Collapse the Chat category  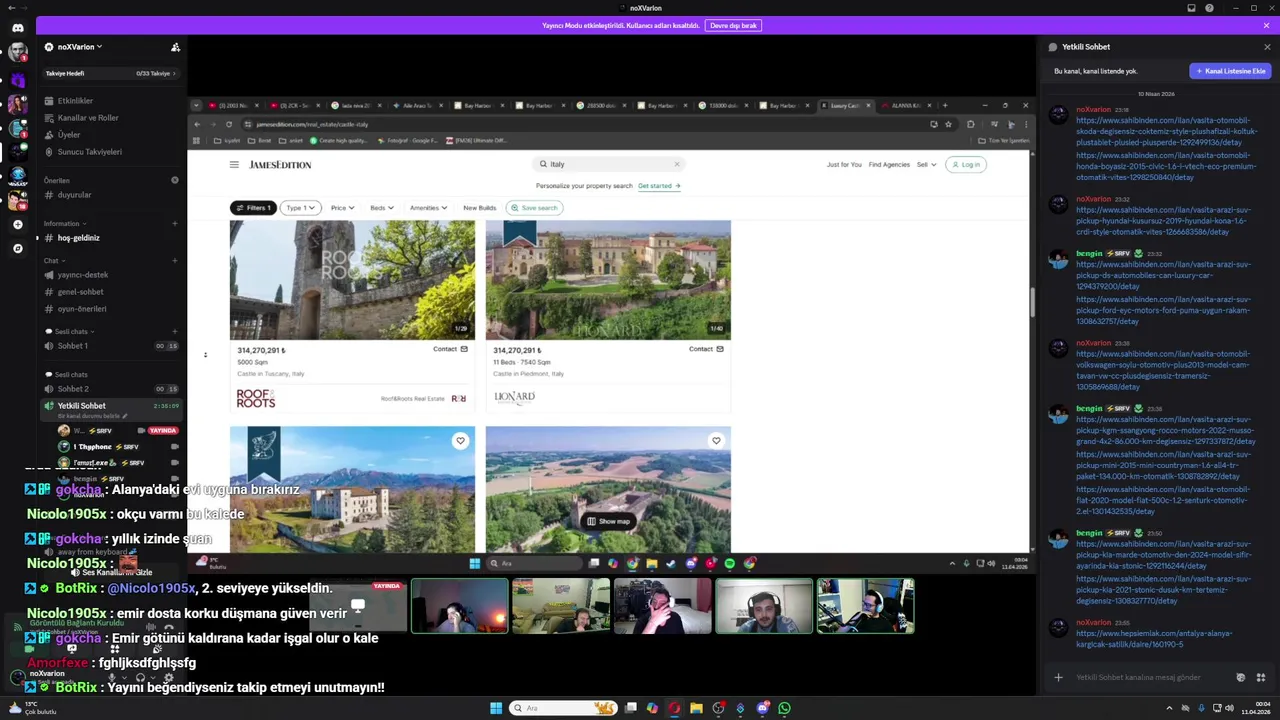point(53,261)
